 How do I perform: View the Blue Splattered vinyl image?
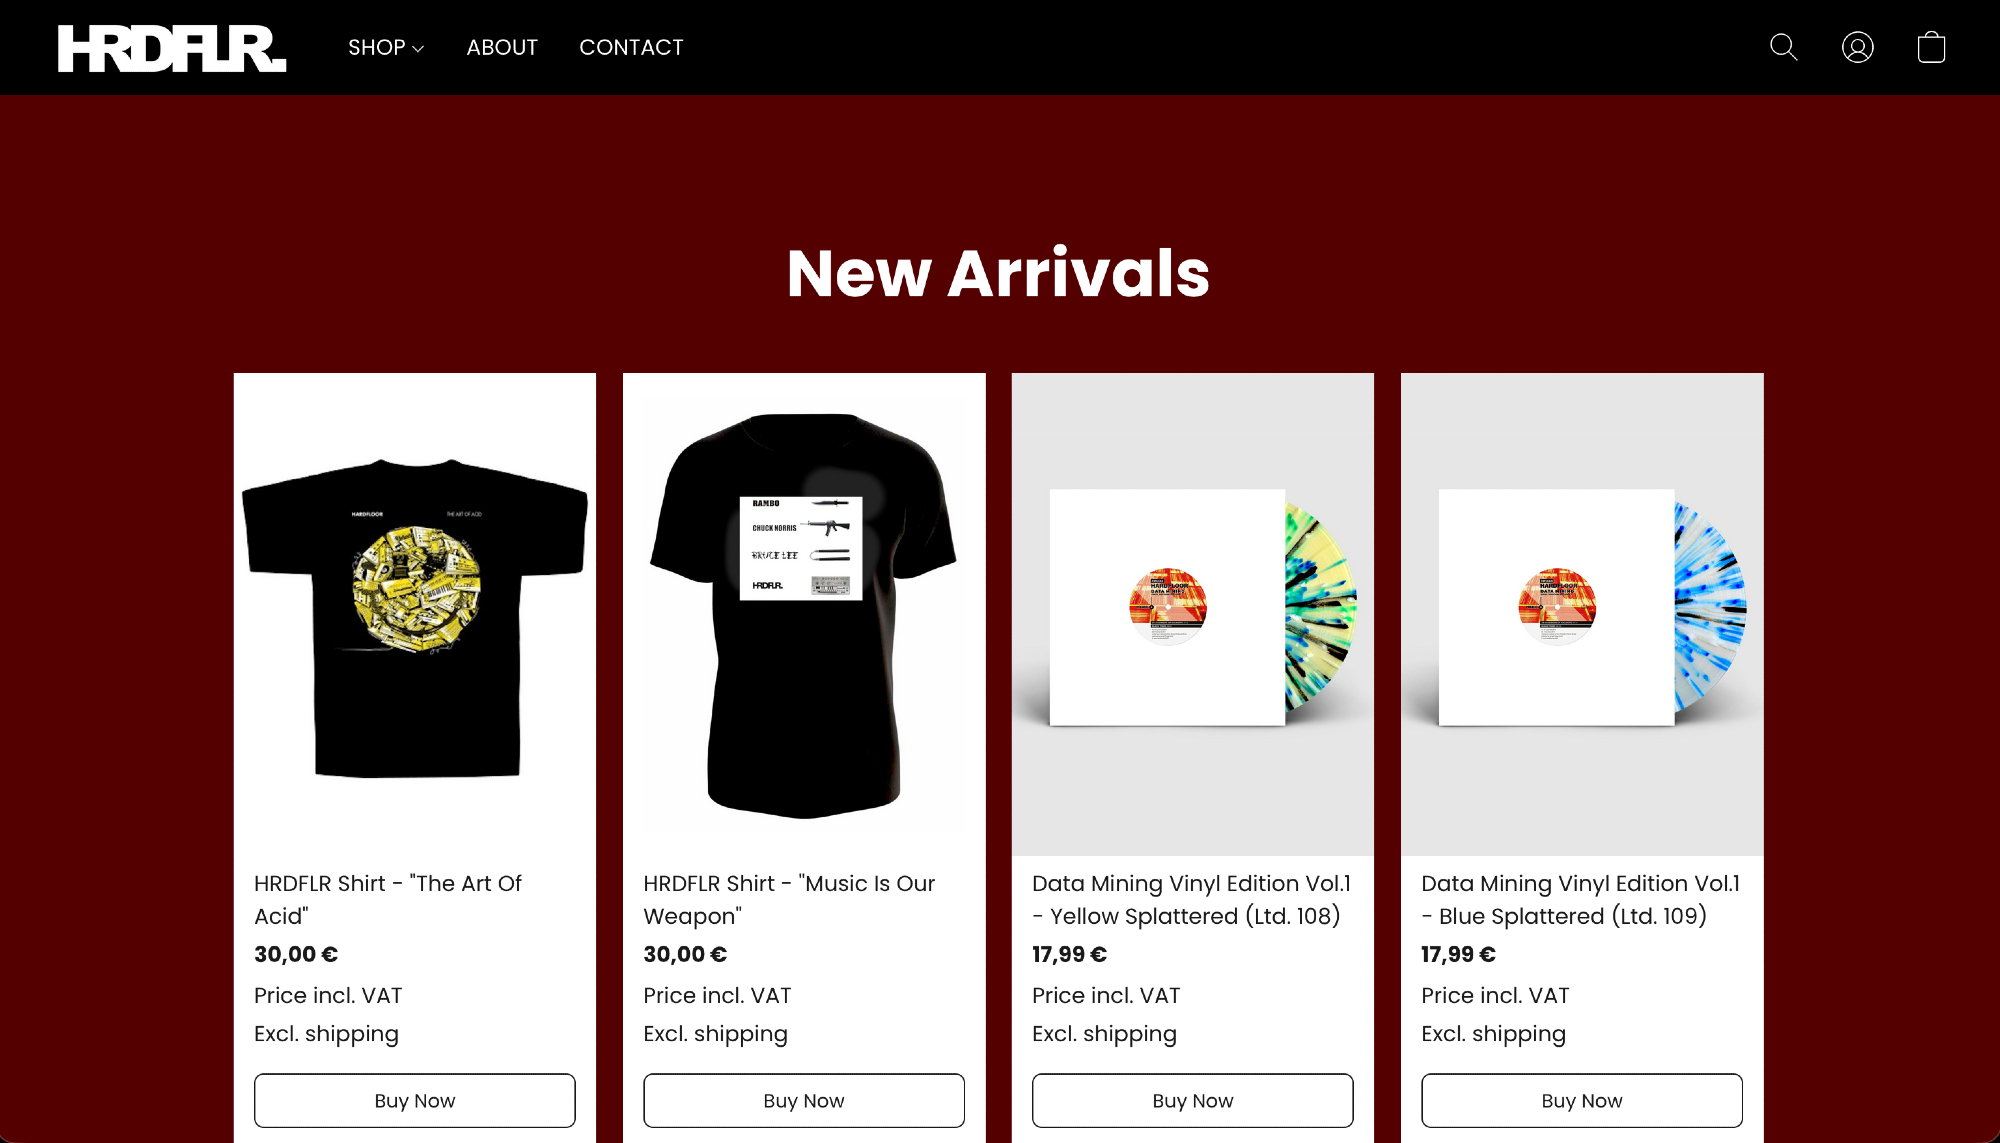click(x=1582, y=614)
